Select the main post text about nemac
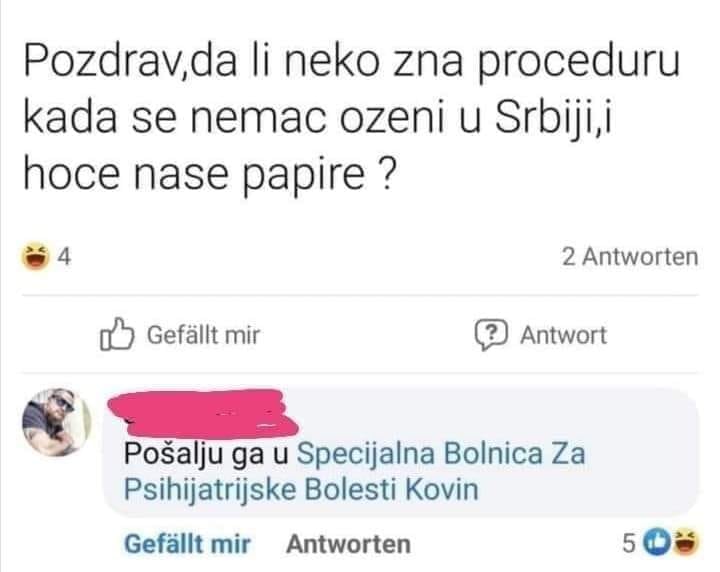Screen dimensions: 720x572 point(352,118)
